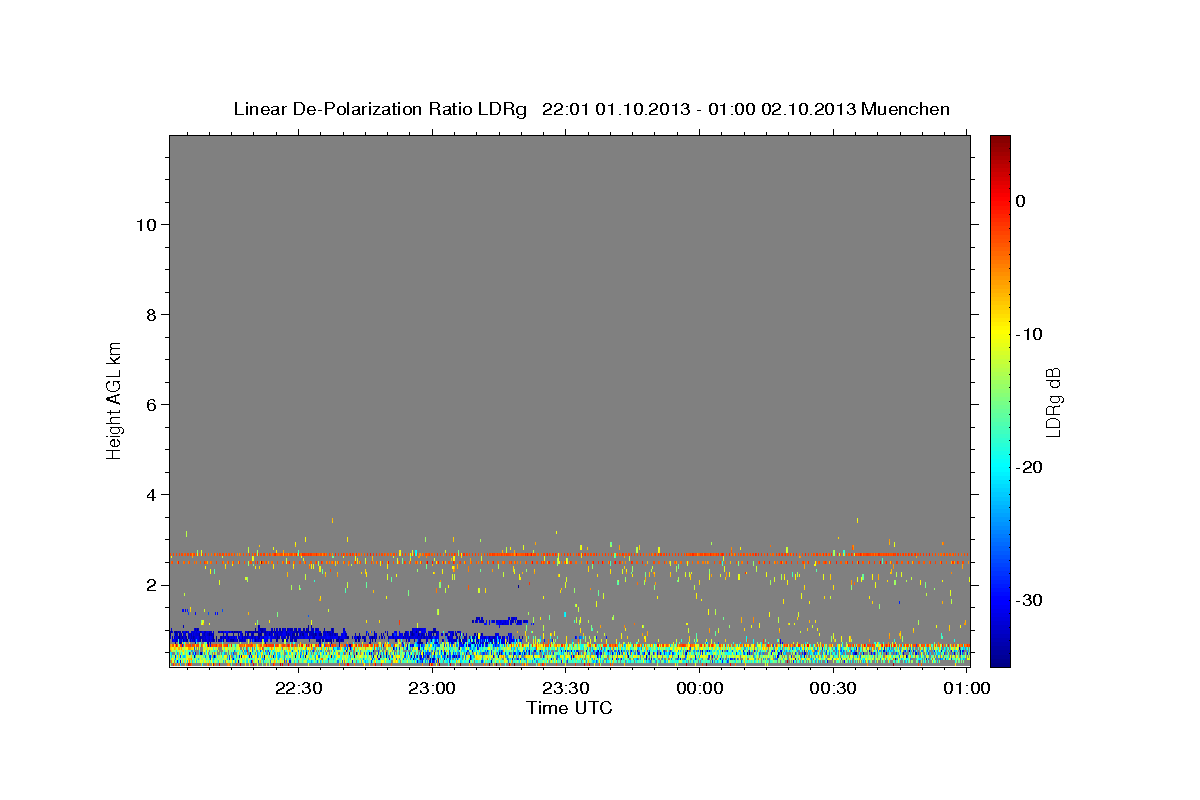The height and width of the screenshot is (800, 1200).
Task: Click the time tick label '23:00'
Action: tap(432, 688)
